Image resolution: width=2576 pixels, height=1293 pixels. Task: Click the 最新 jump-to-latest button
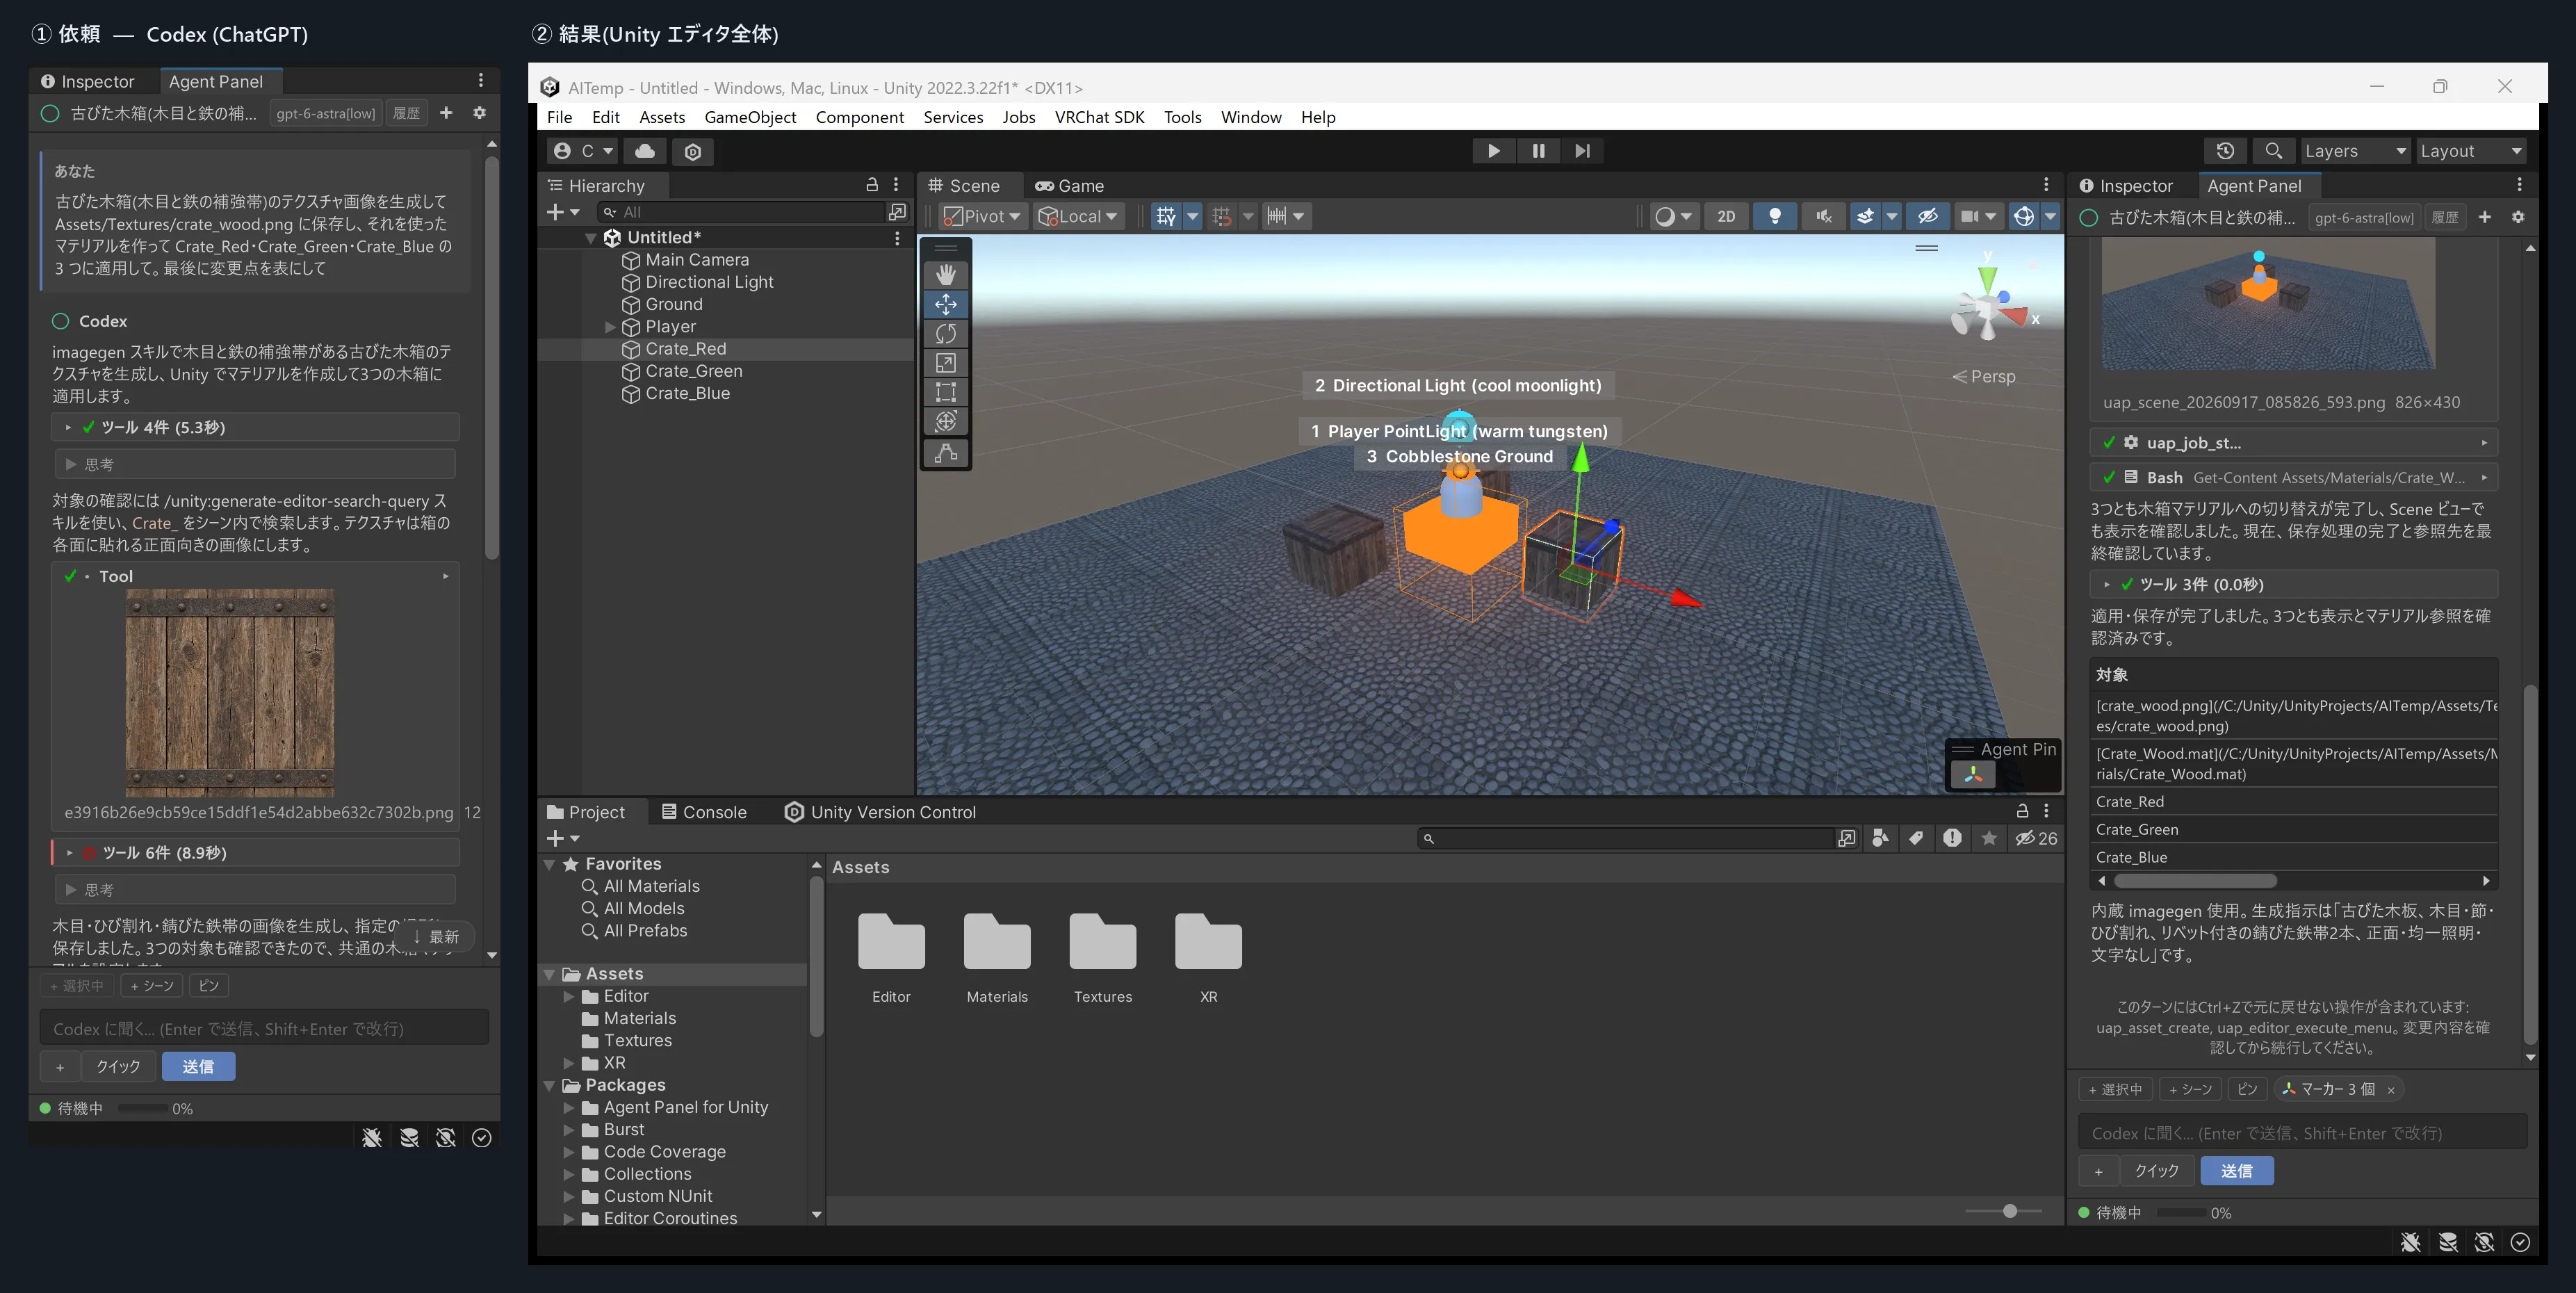click(436, 937)
